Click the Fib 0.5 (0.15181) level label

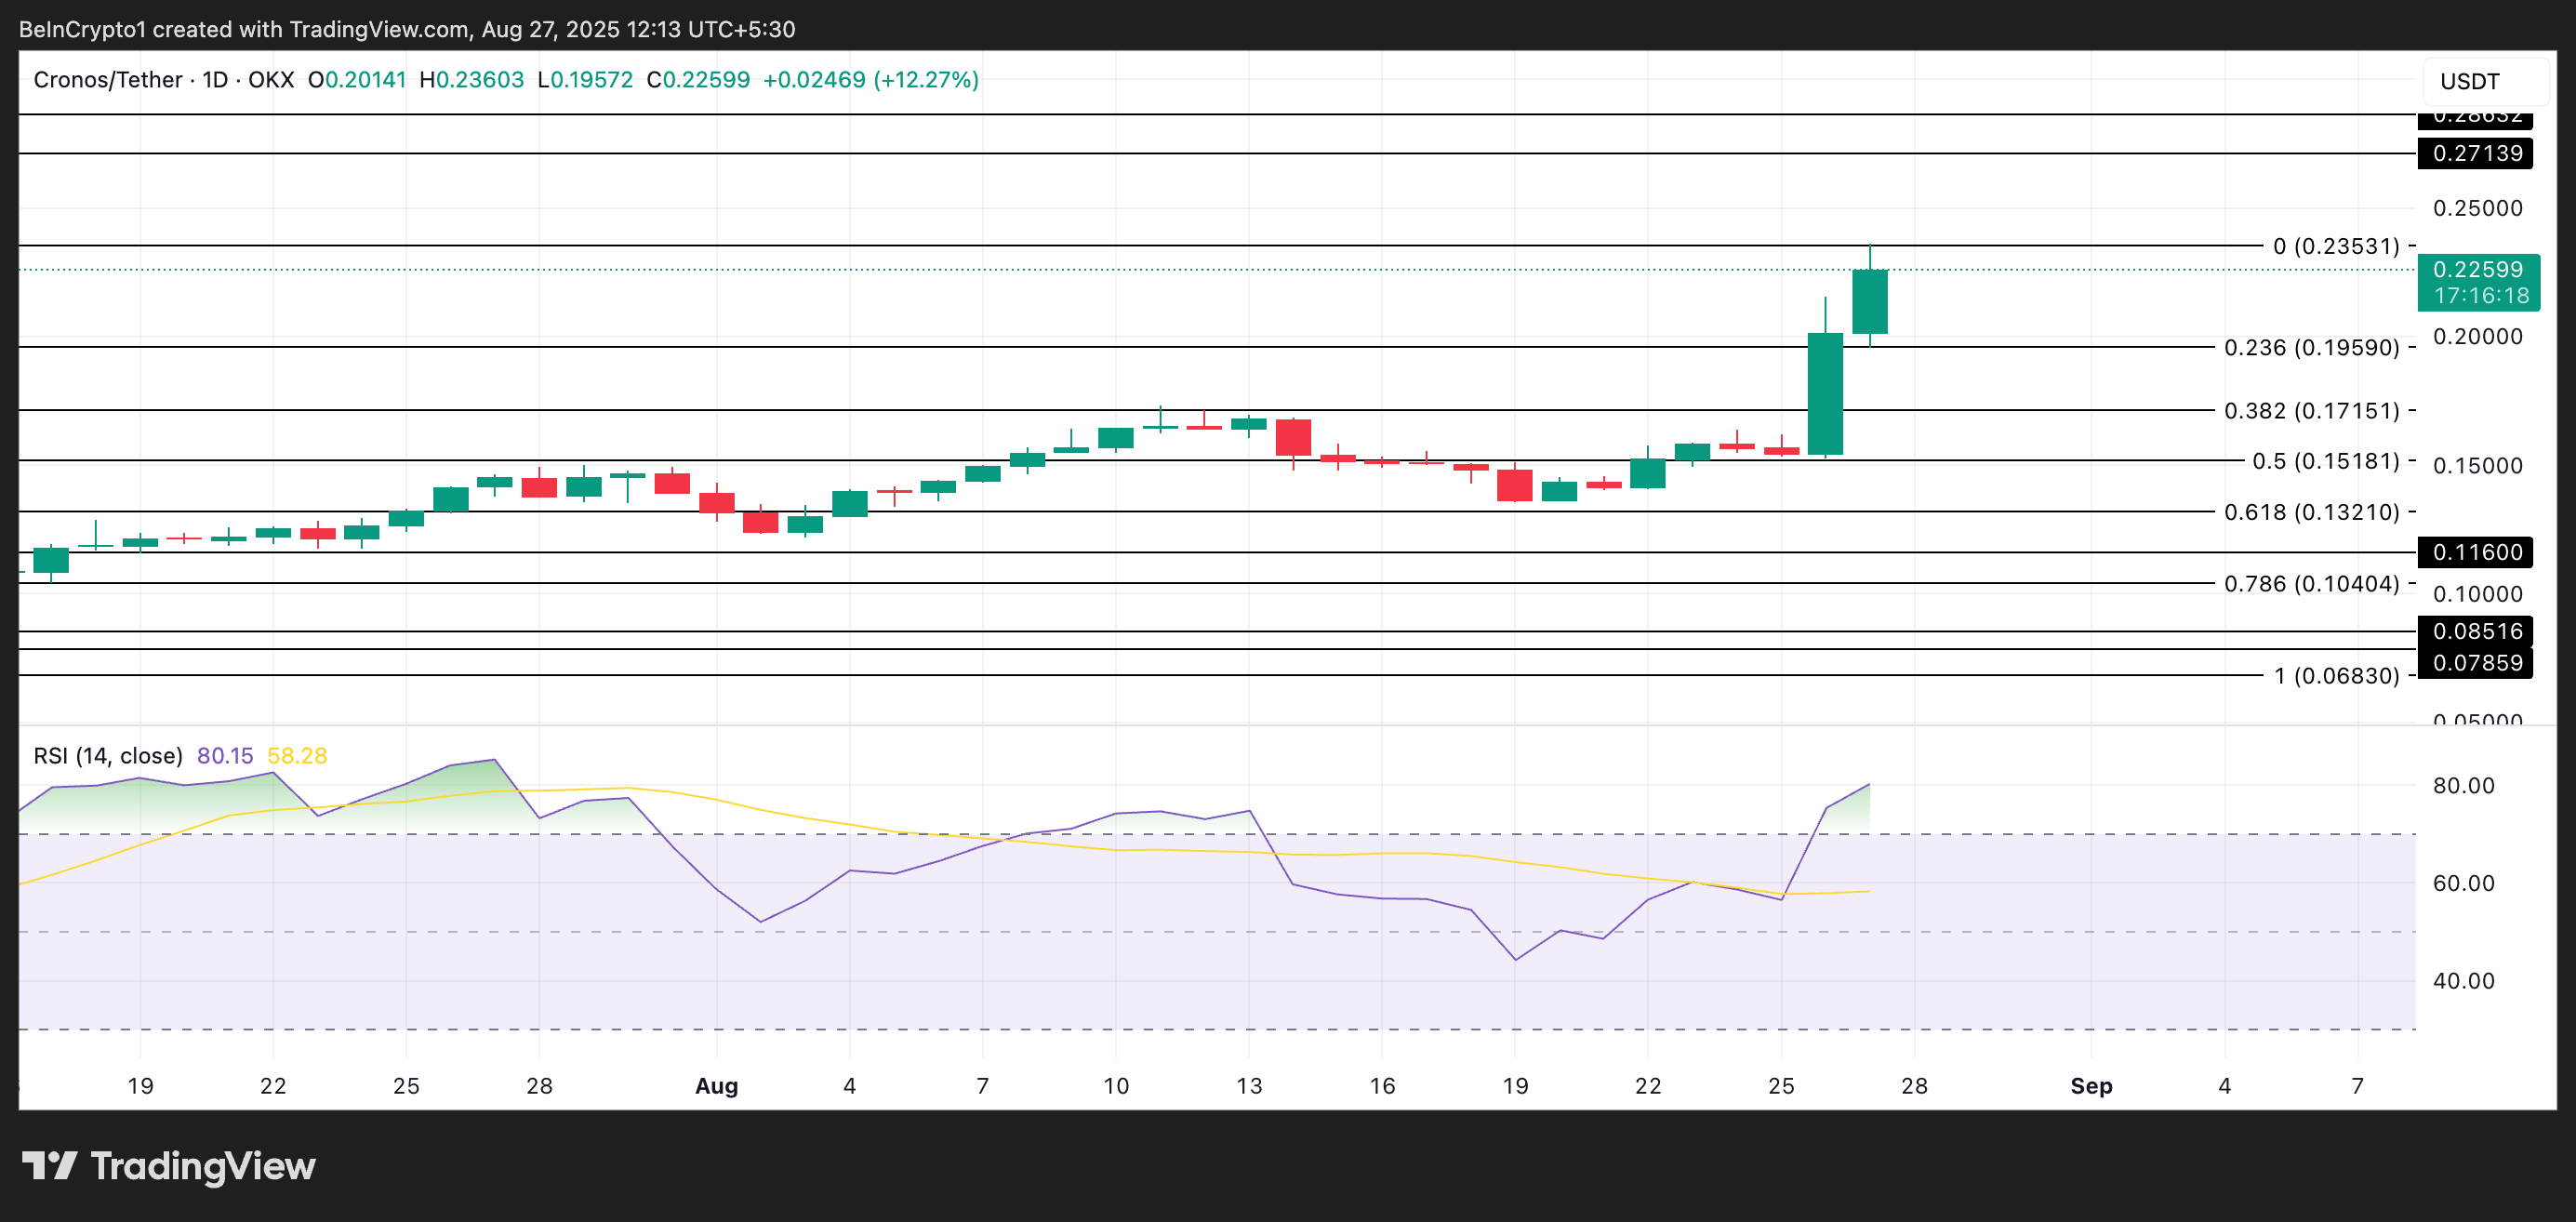2325,461
